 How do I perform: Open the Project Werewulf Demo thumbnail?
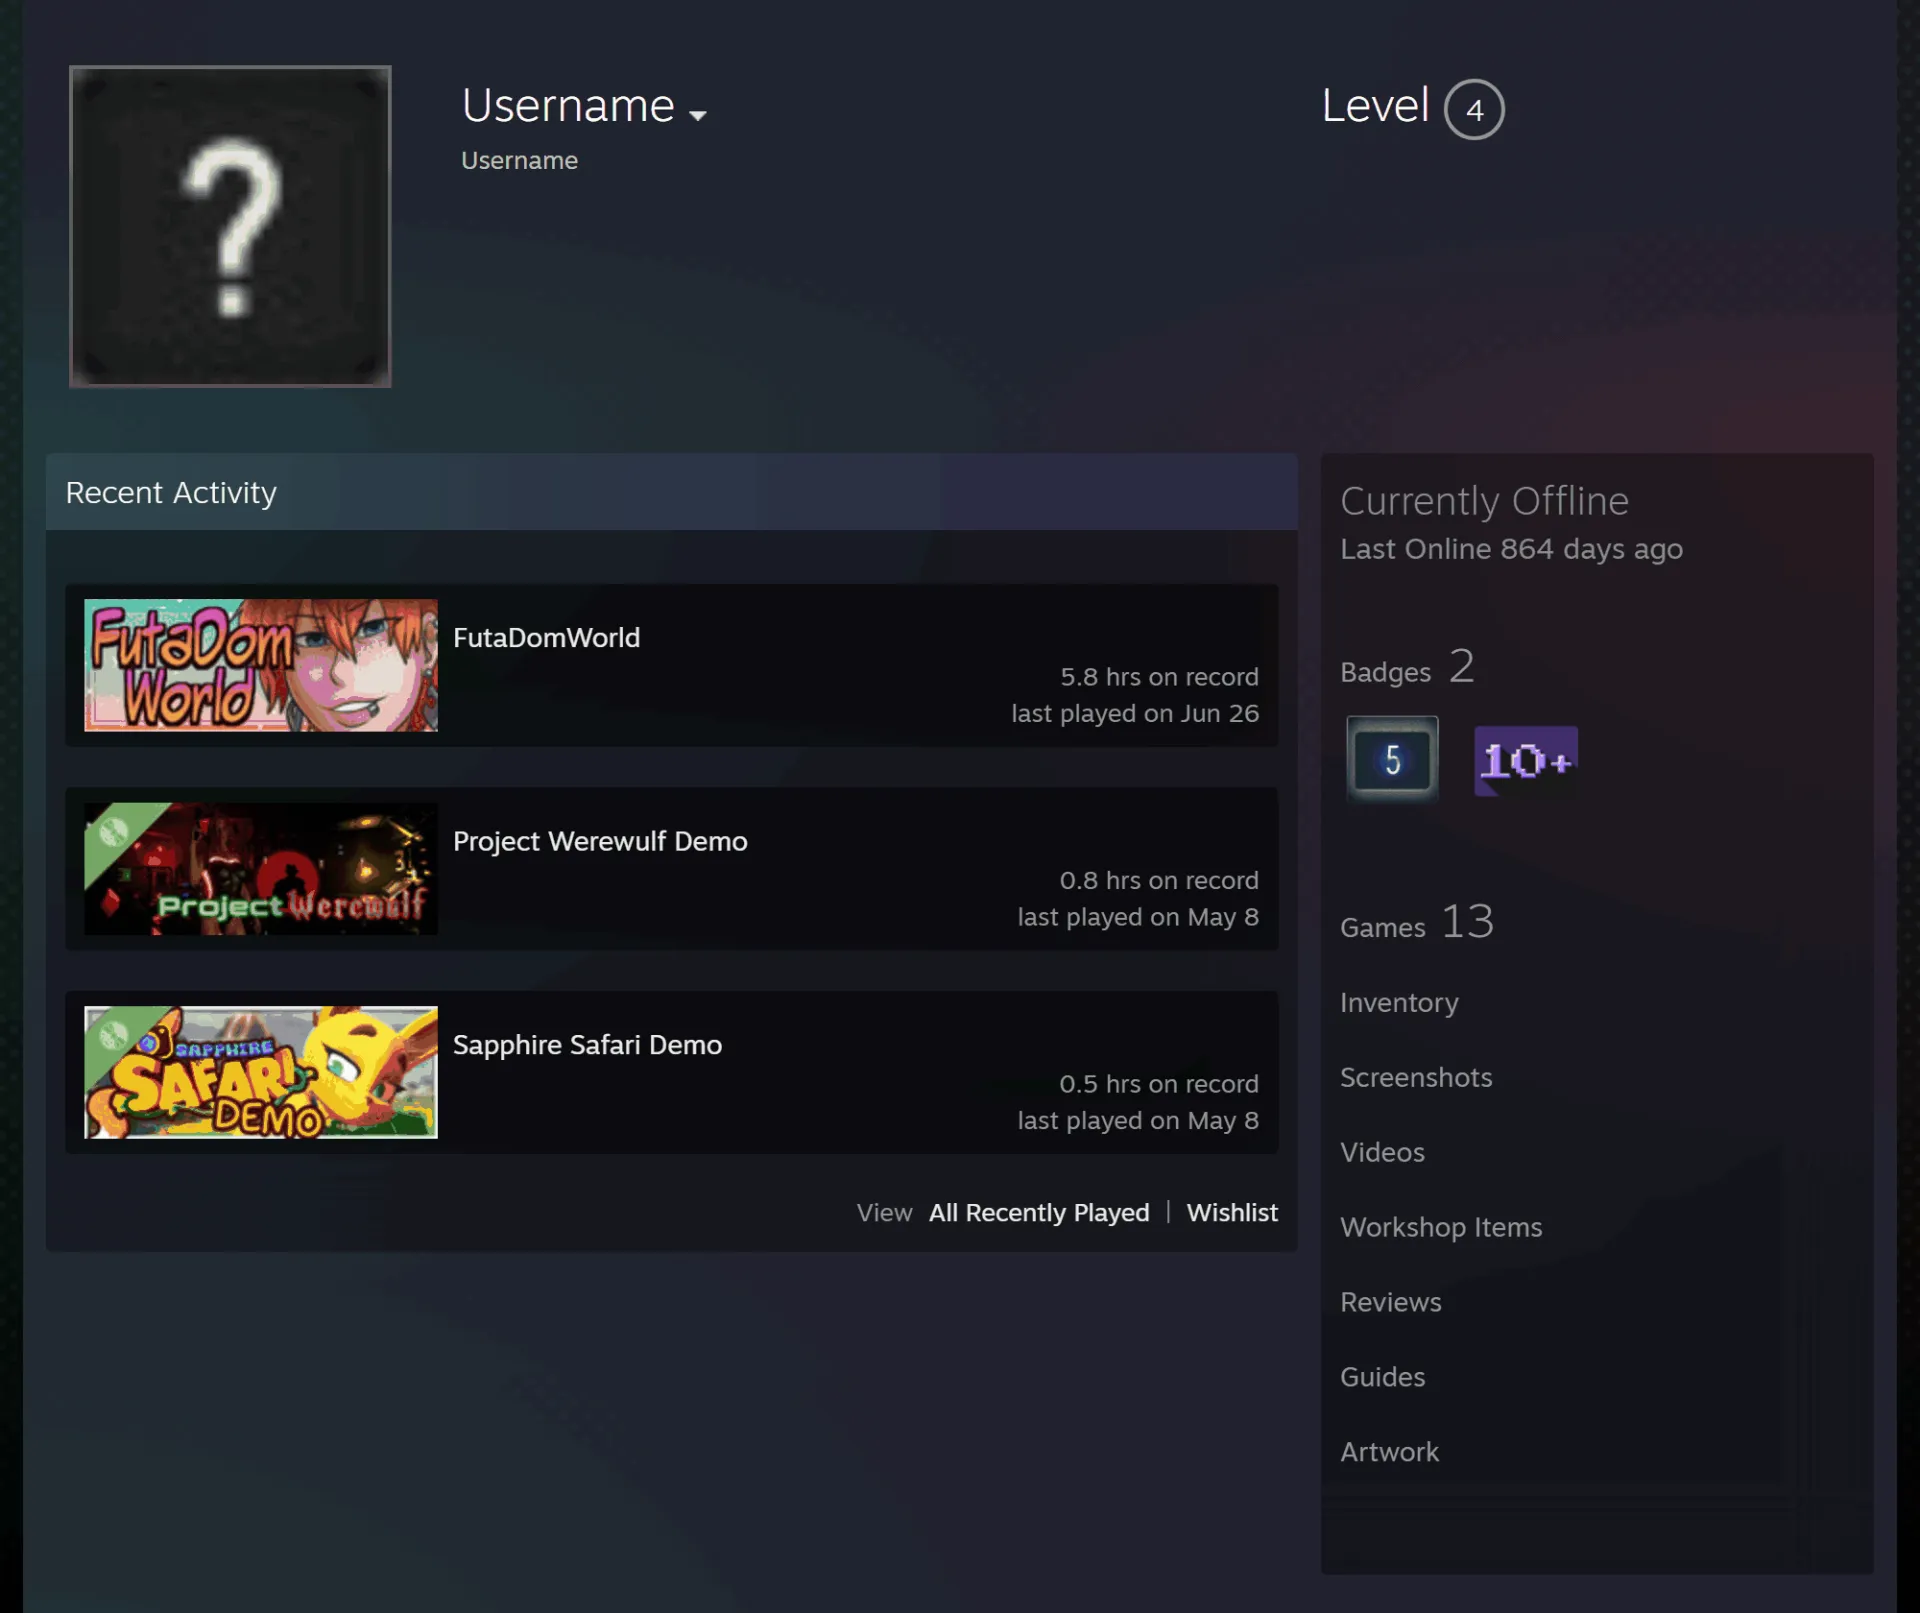(261, 869)
